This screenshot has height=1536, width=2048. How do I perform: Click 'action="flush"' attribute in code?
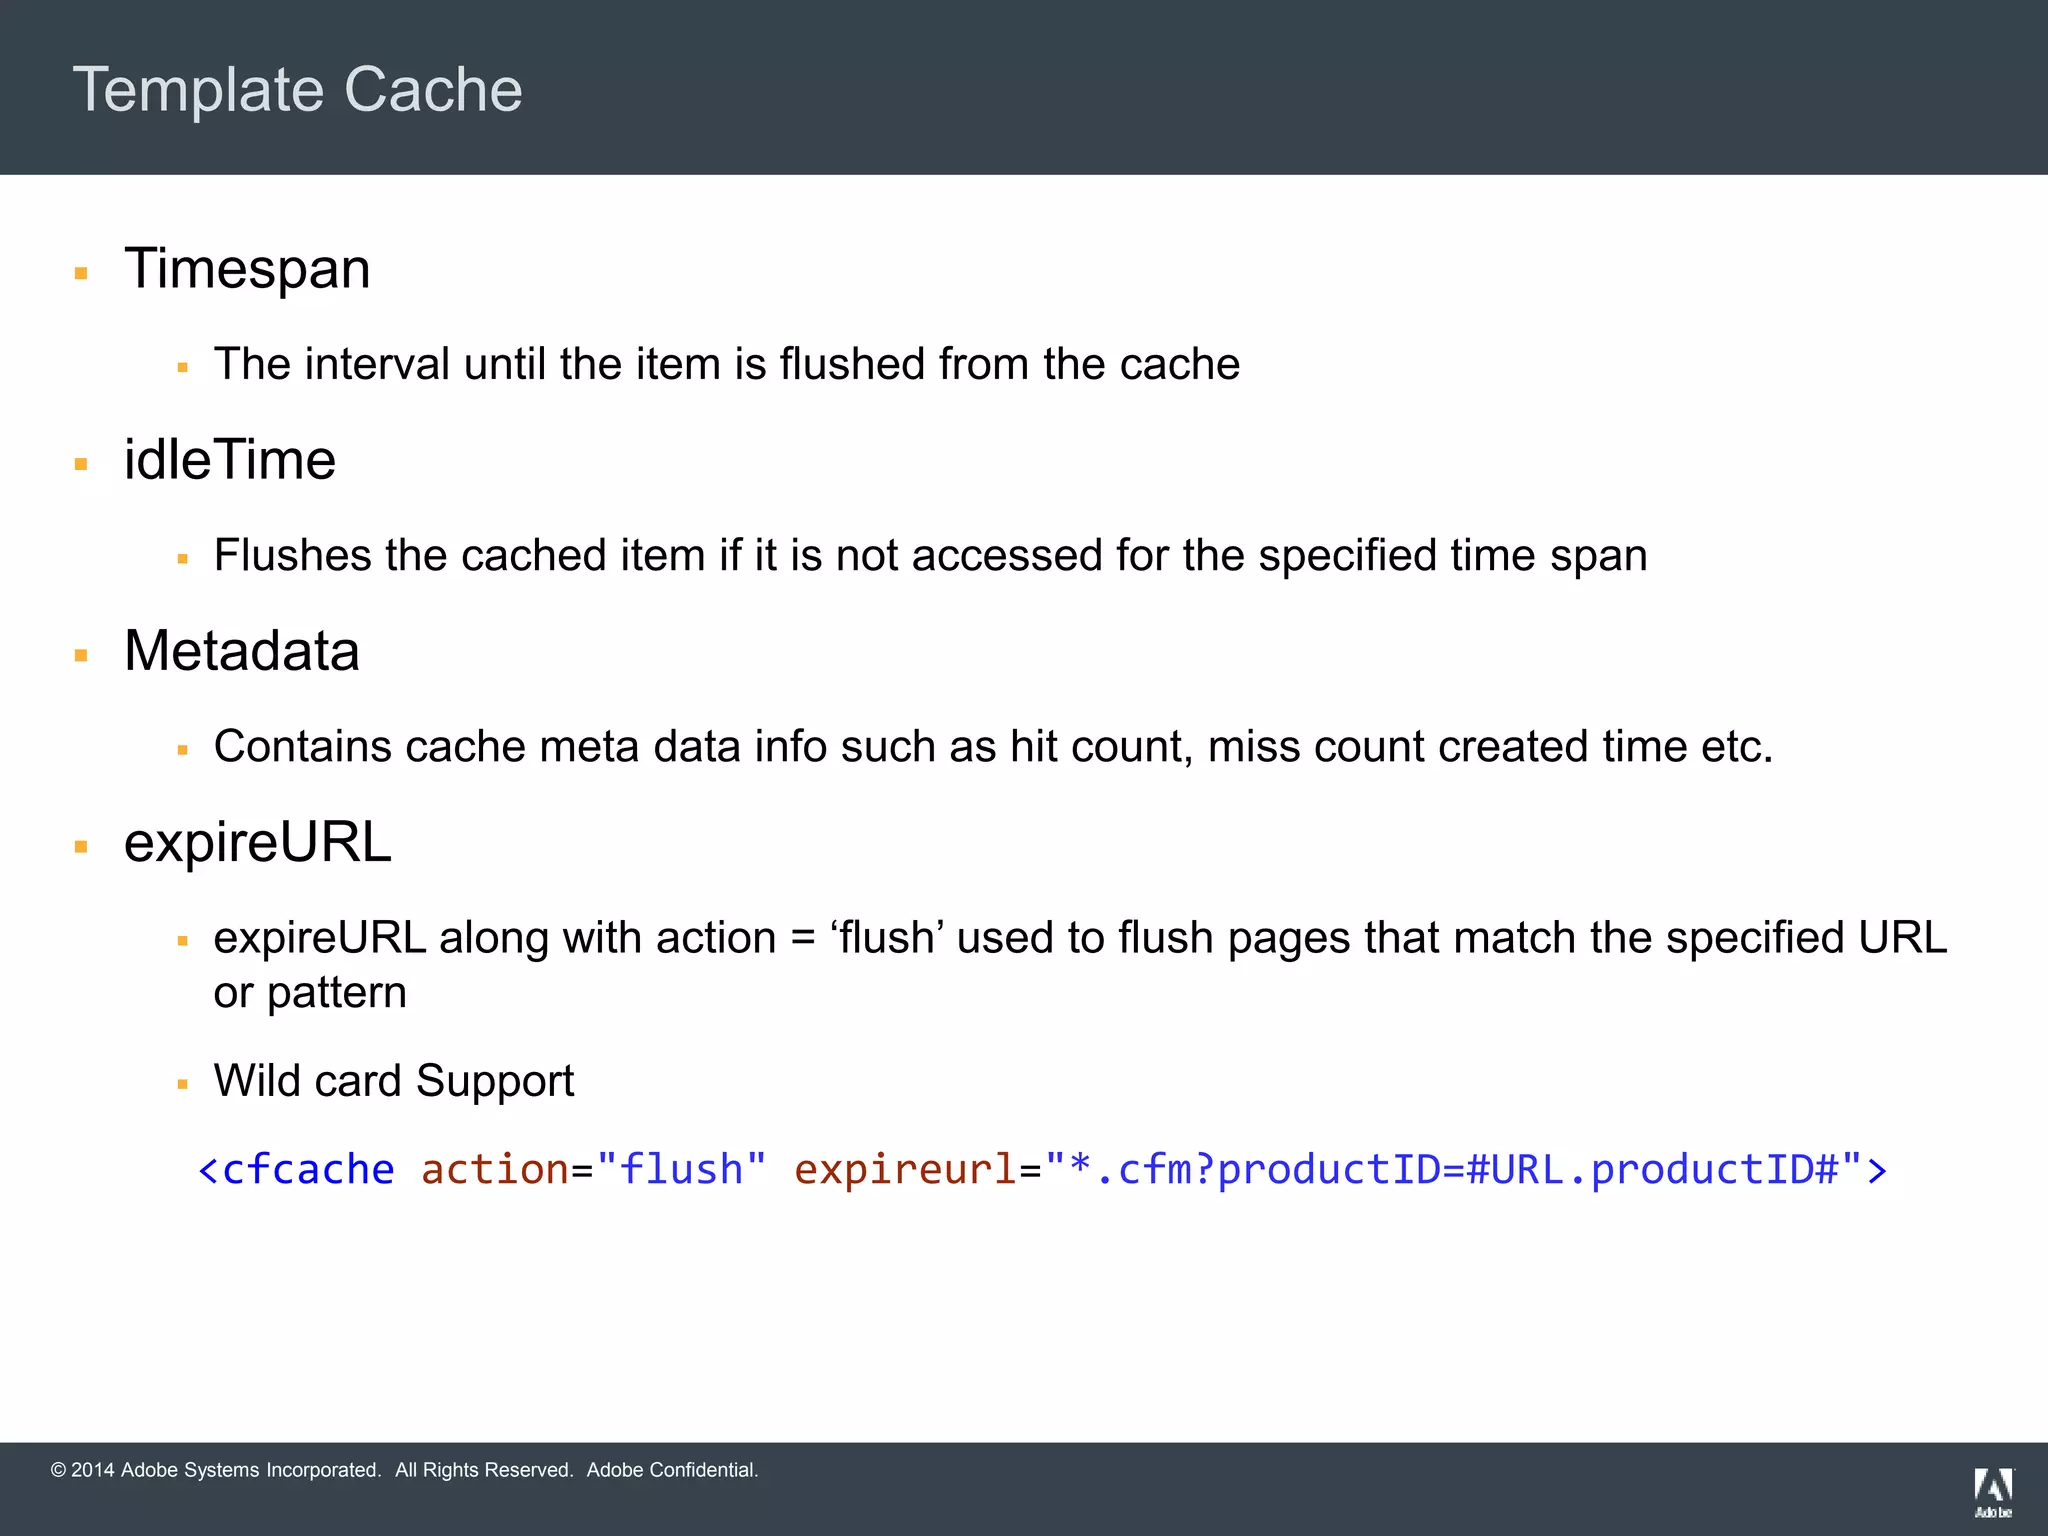click(594, 1169)
